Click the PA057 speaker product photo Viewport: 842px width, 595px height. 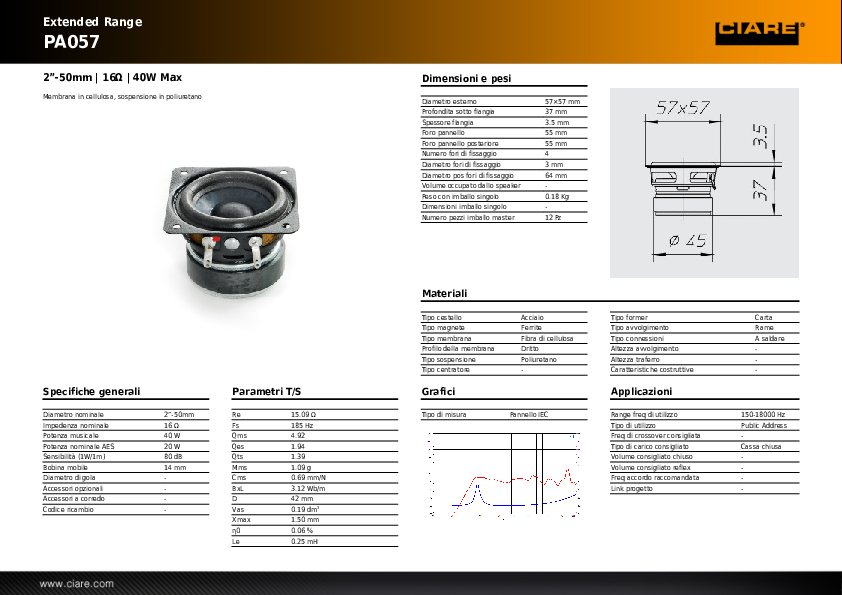(231, 233)
